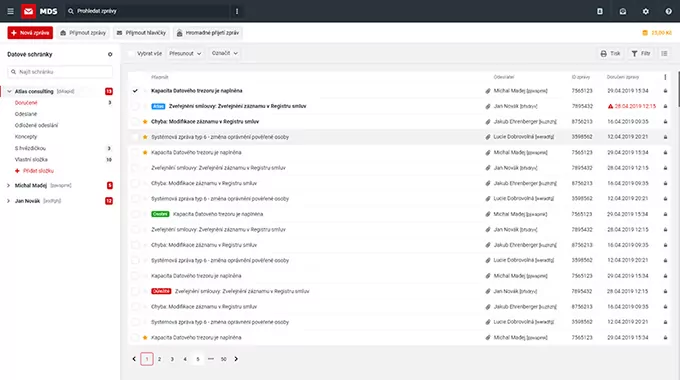680x380 pixels.
Task: Sort by the Doručení zprávy column header
Action: click(623, 77)
